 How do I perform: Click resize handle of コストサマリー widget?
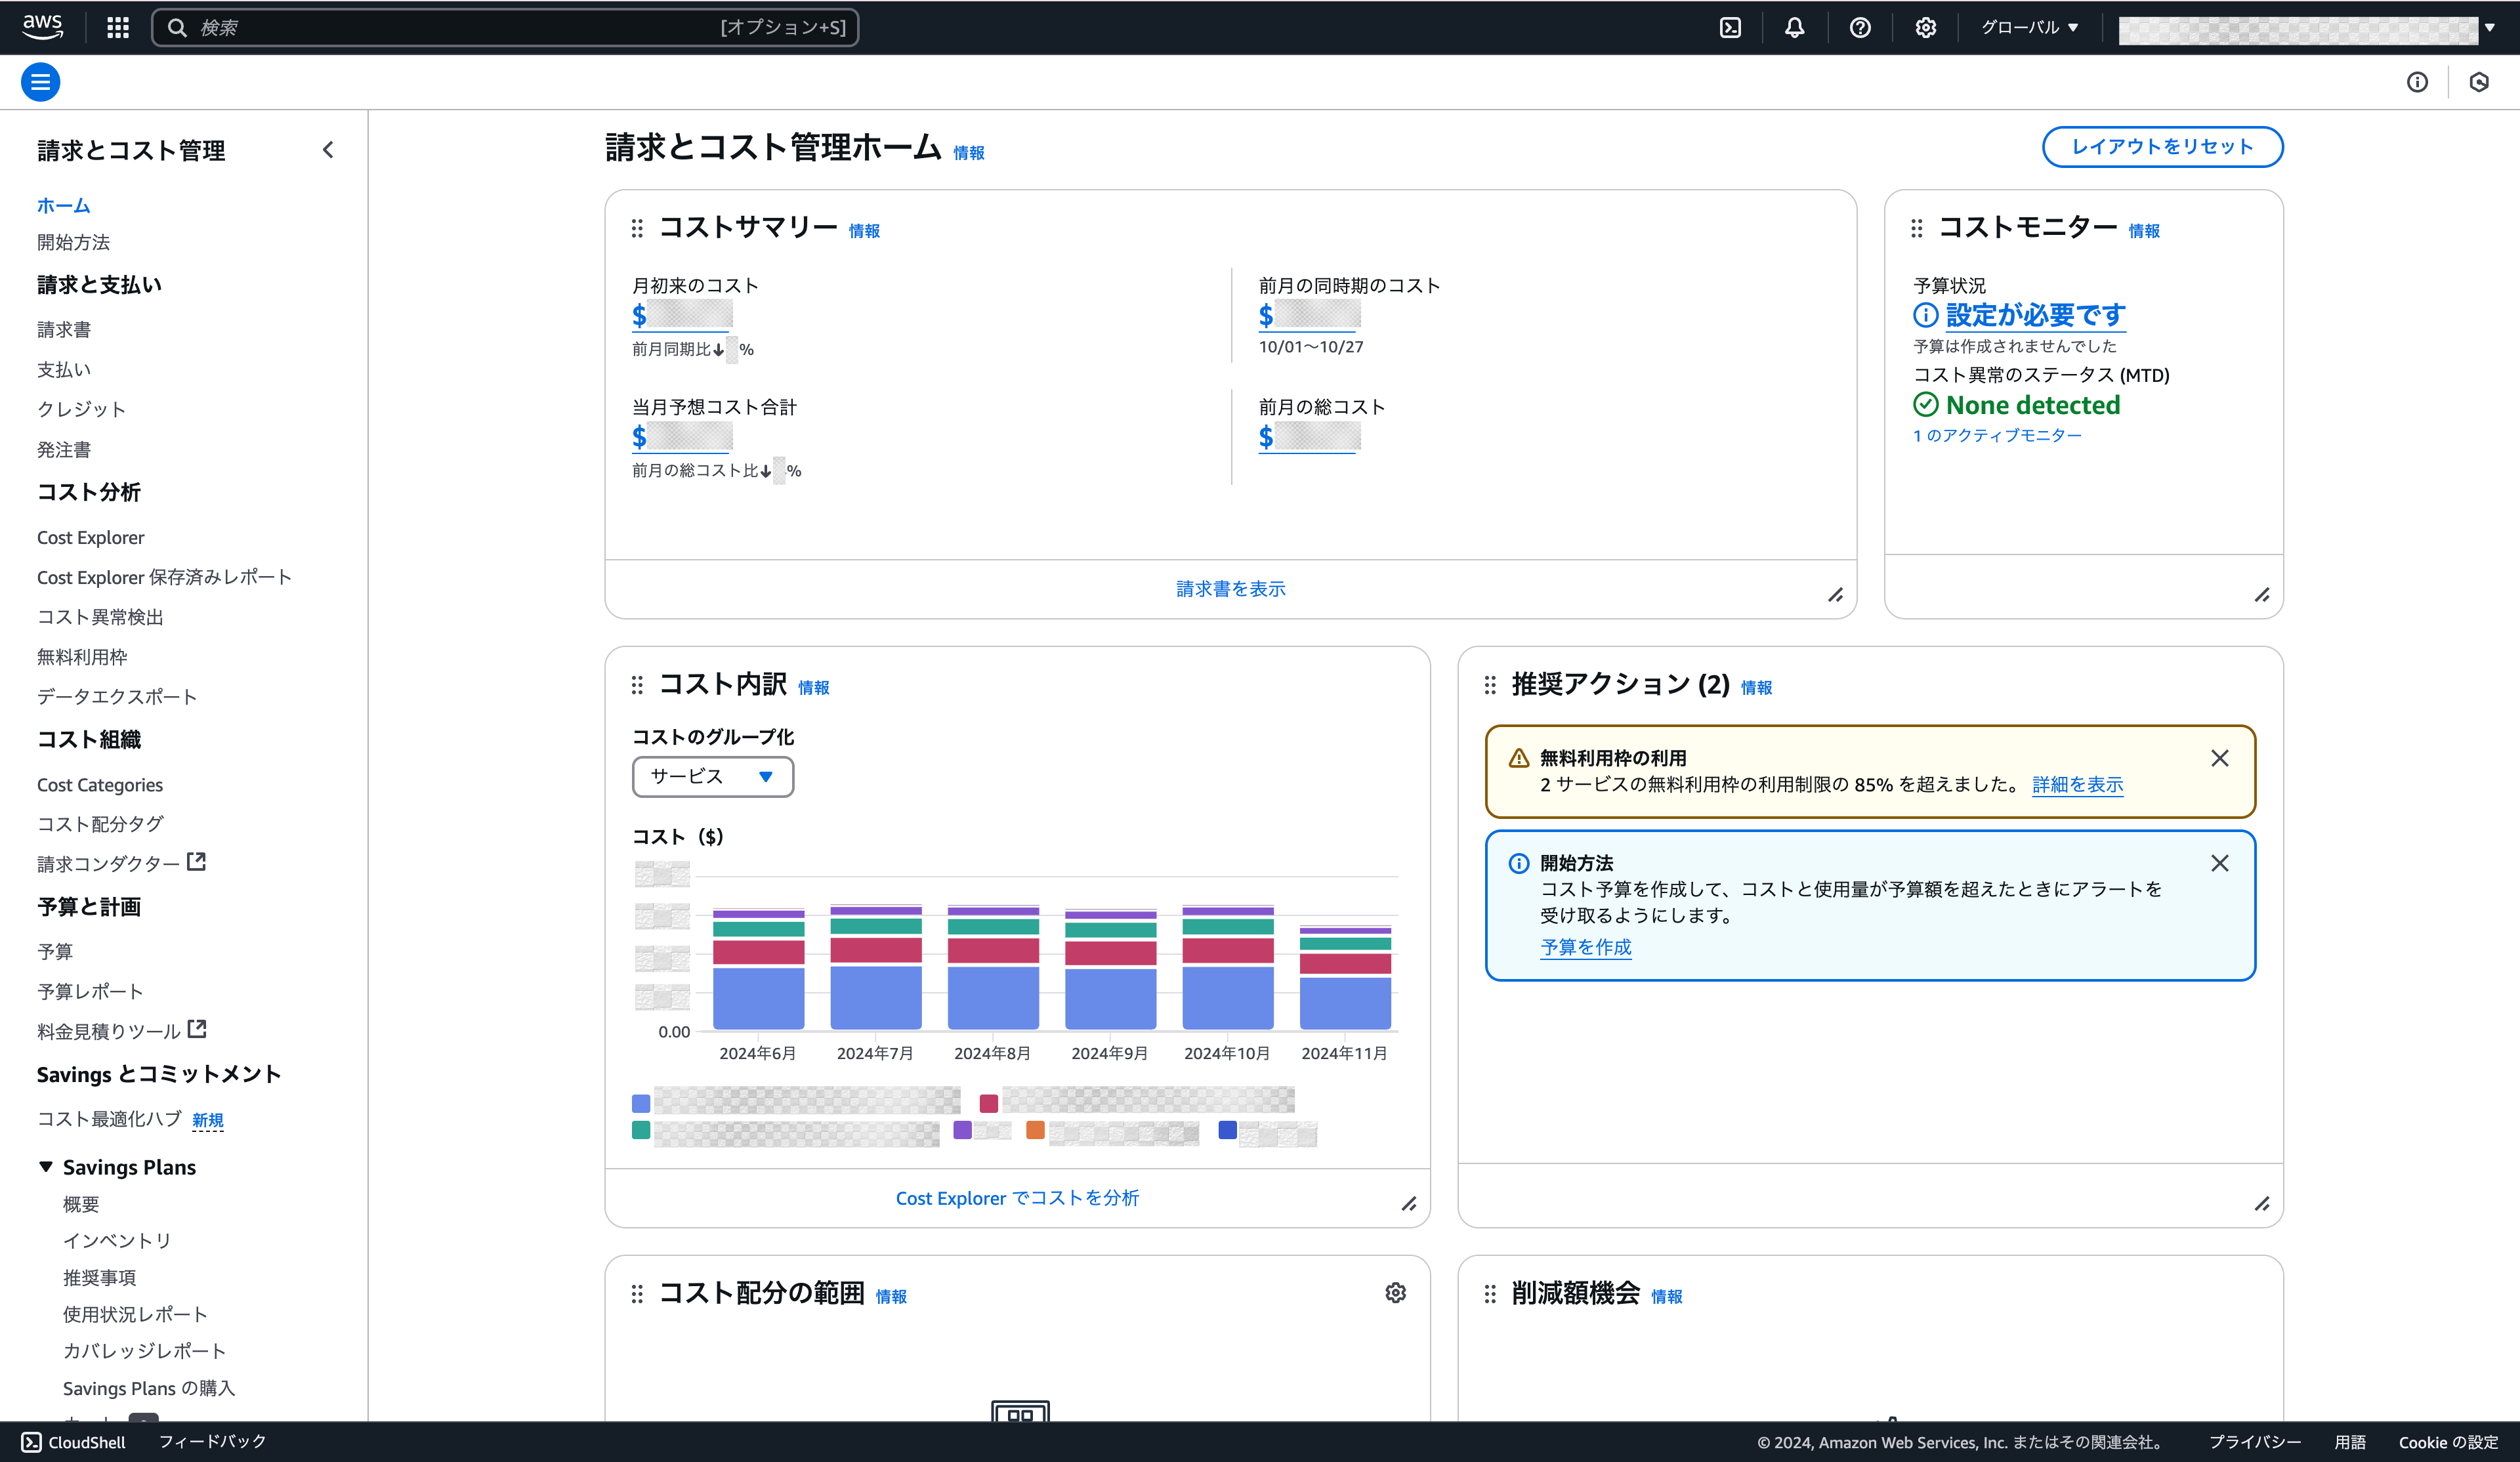(1835, 595)
